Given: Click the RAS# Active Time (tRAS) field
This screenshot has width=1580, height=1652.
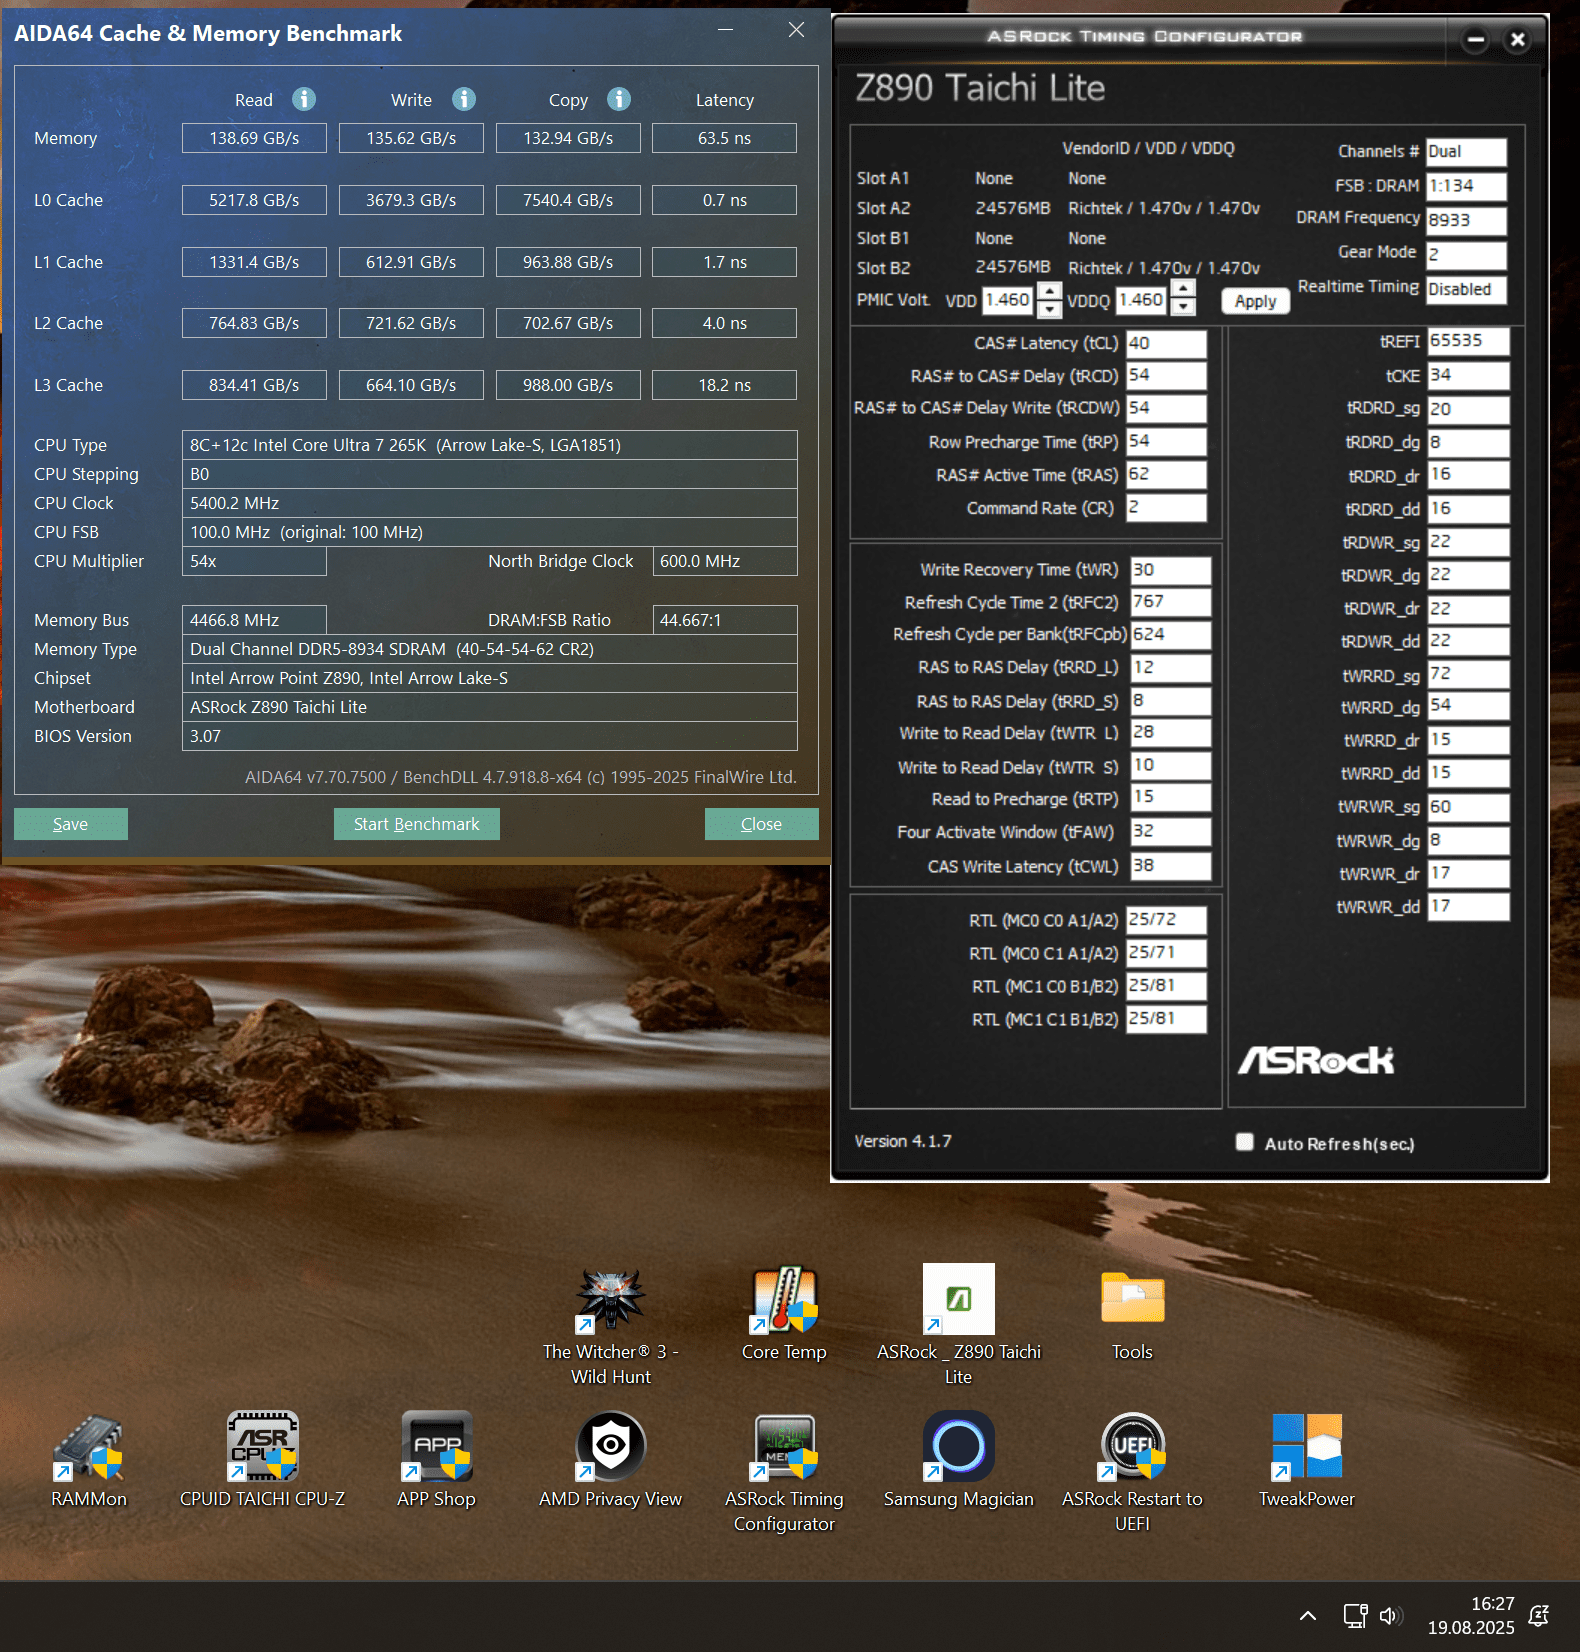Looking at the screenshot, I should coord(1166,474).
